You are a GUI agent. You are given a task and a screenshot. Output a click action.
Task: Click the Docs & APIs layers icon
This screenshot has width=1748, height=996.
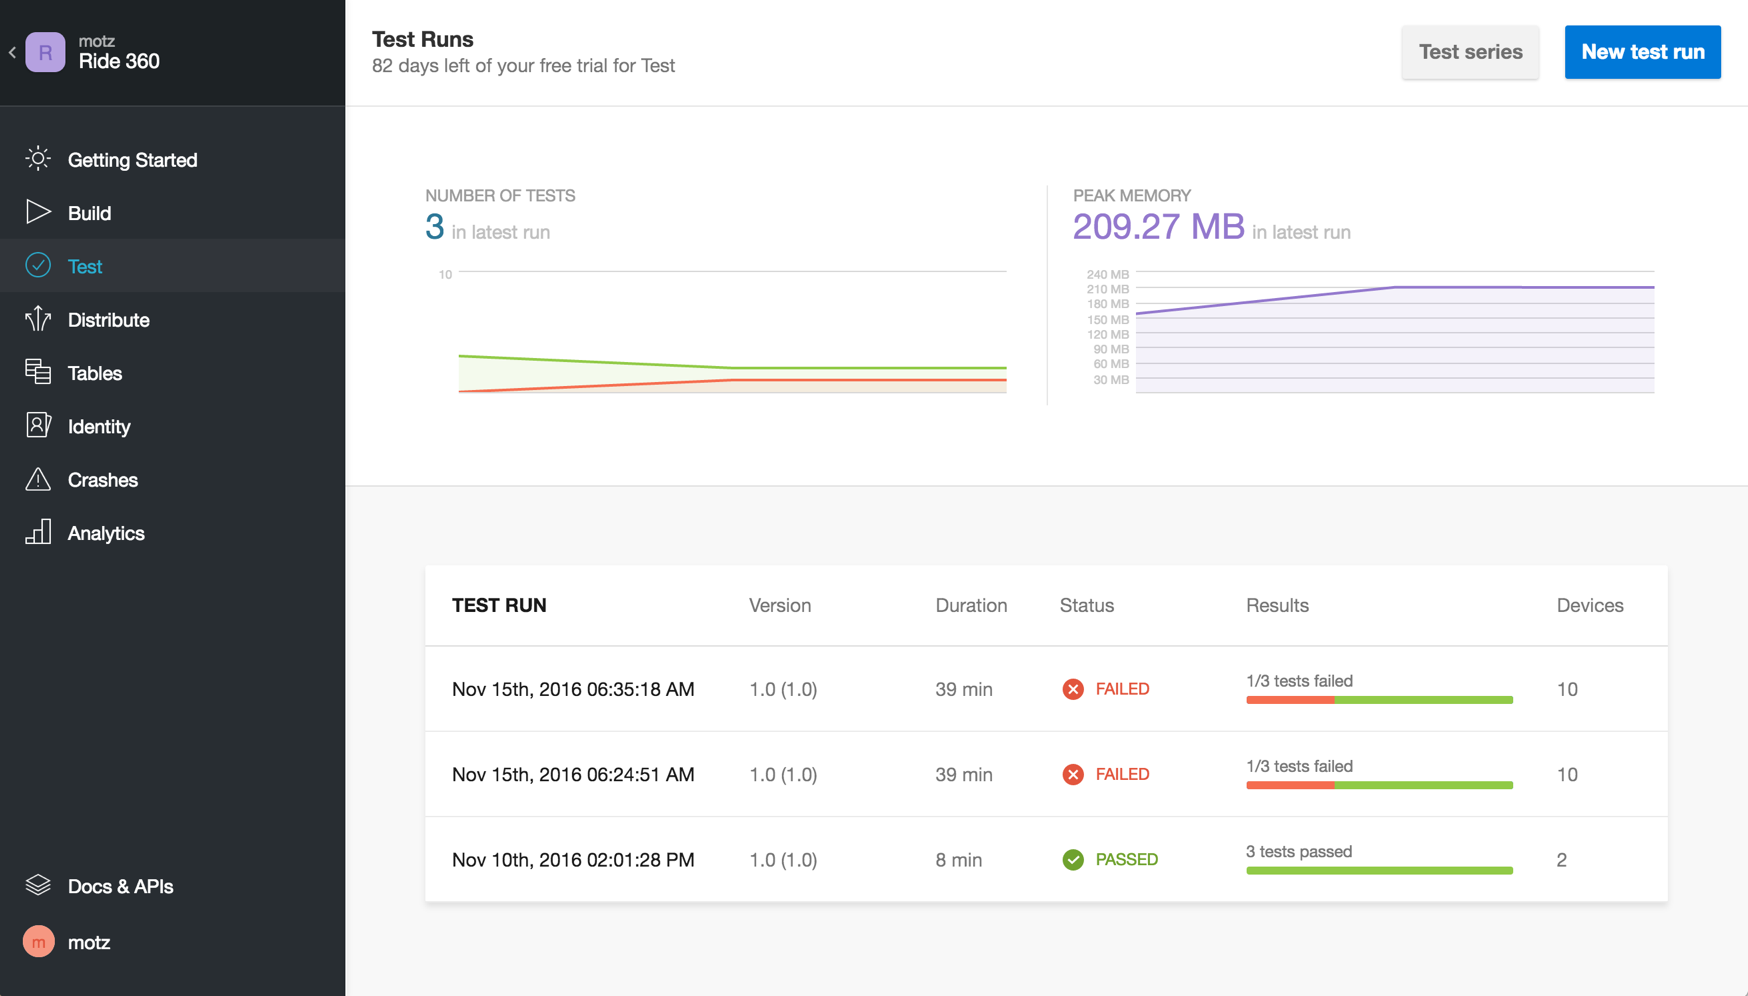(38, 885)
